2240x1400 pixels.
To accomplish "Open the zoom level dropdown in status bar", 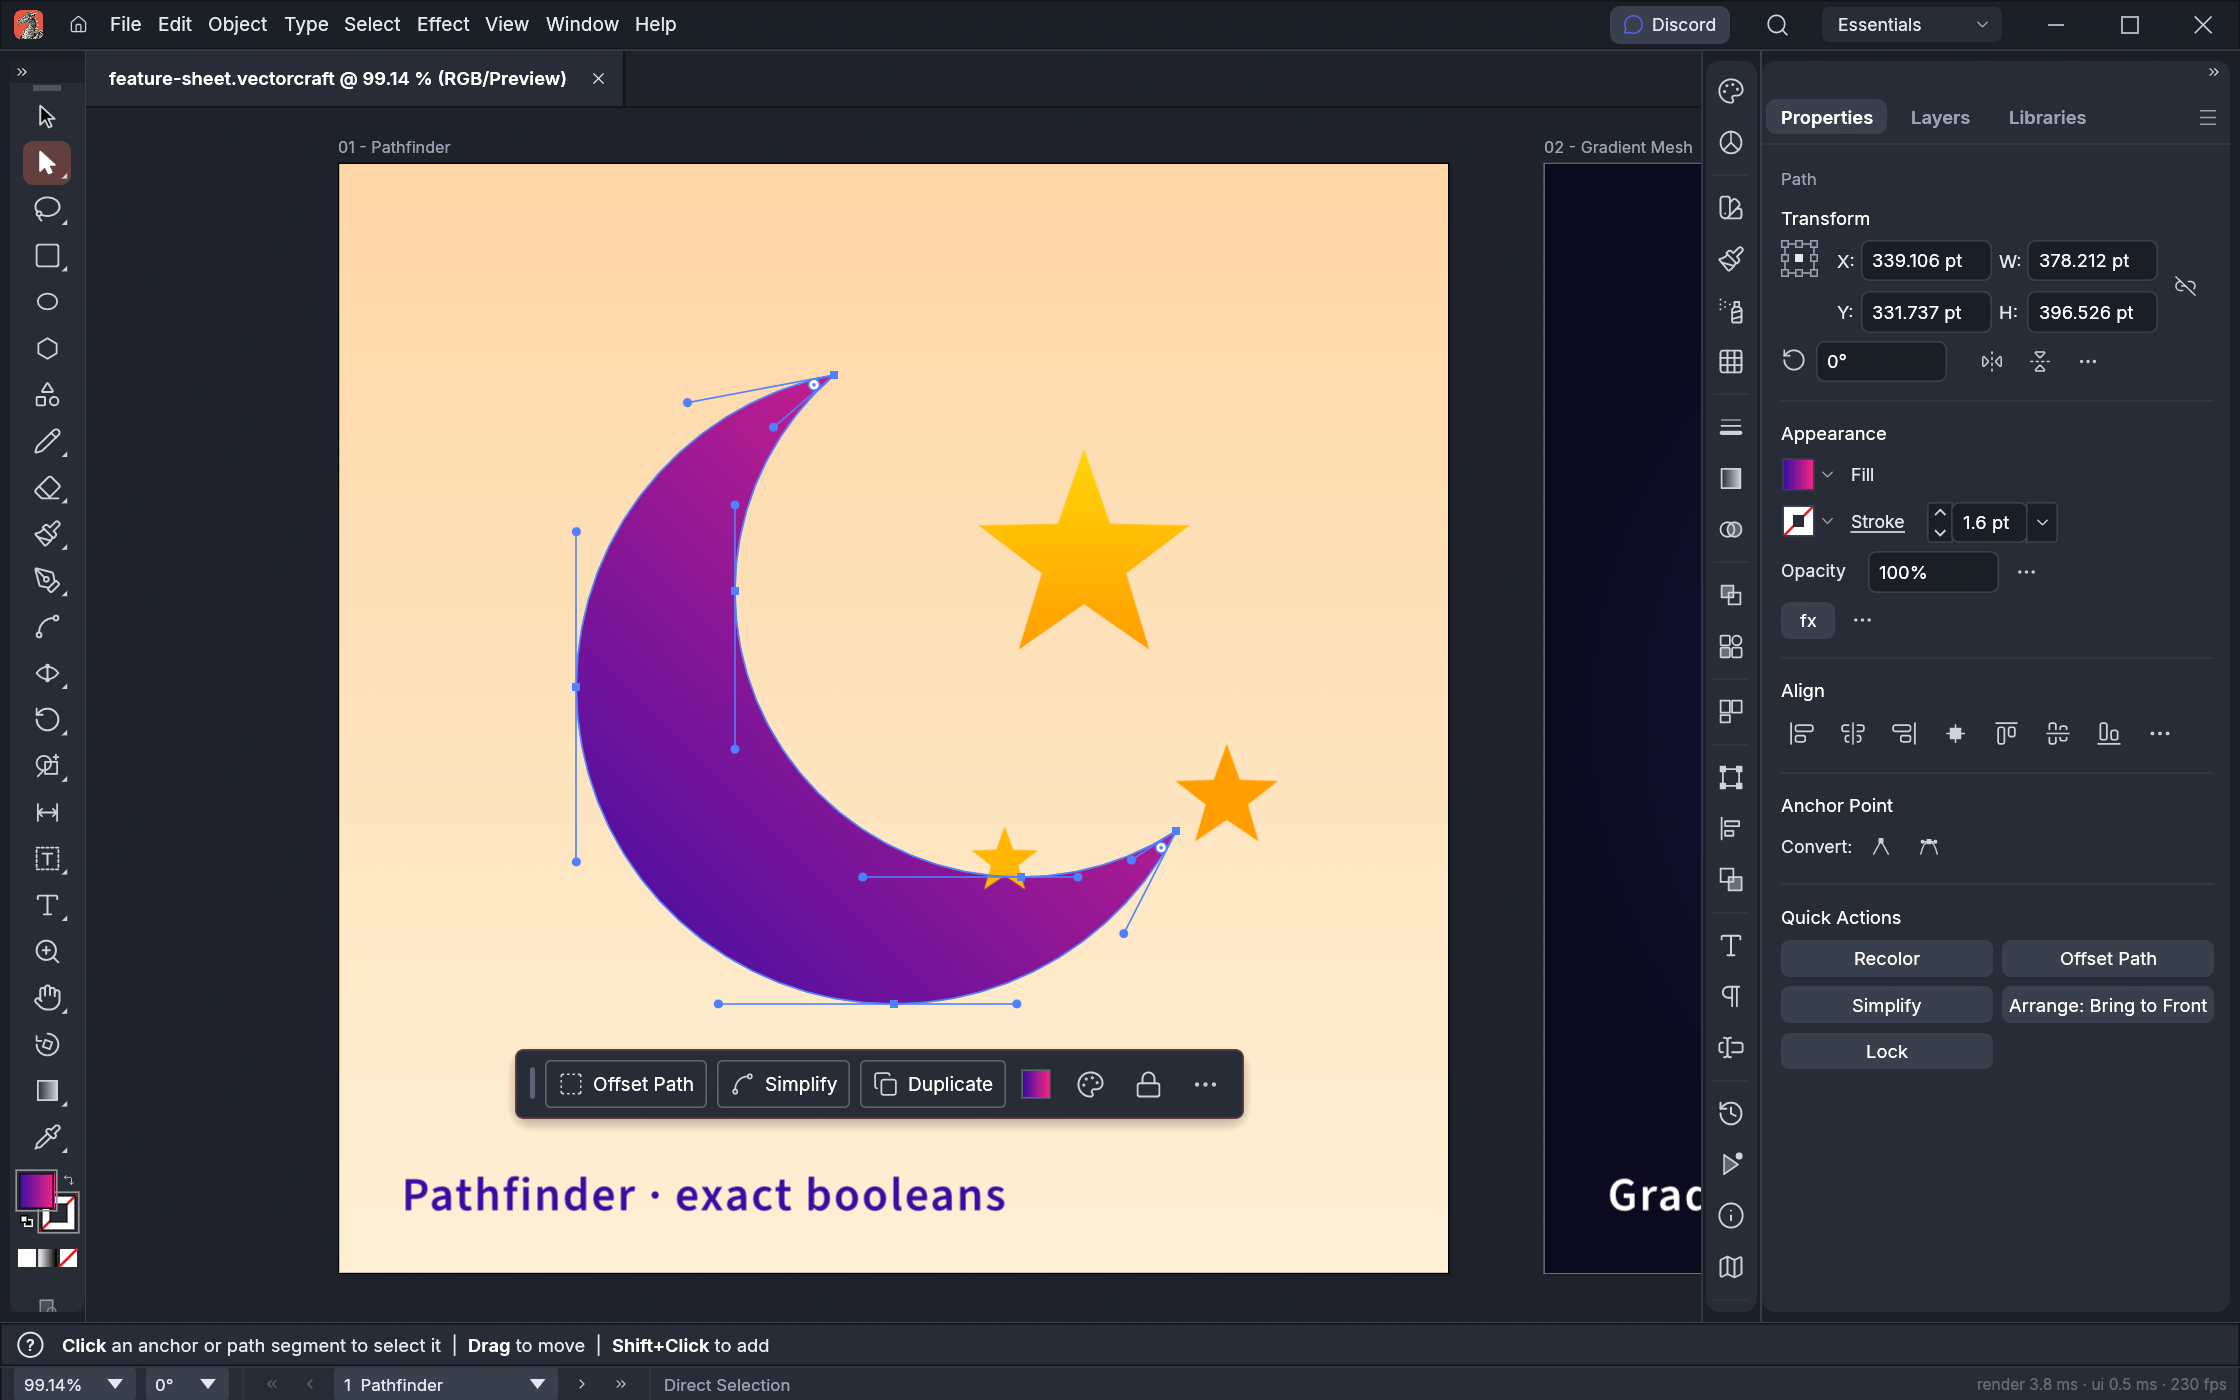I will click(x=115, y=1385).
